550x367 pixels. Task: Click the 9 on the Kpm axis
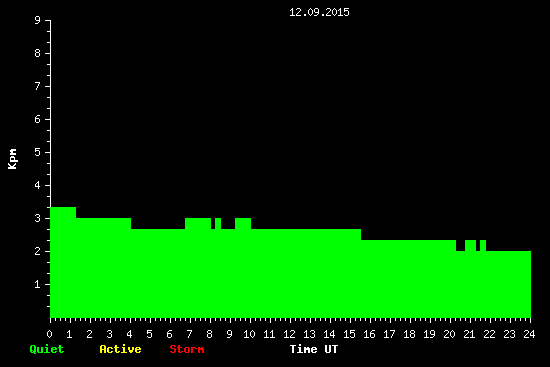(38, 20)
